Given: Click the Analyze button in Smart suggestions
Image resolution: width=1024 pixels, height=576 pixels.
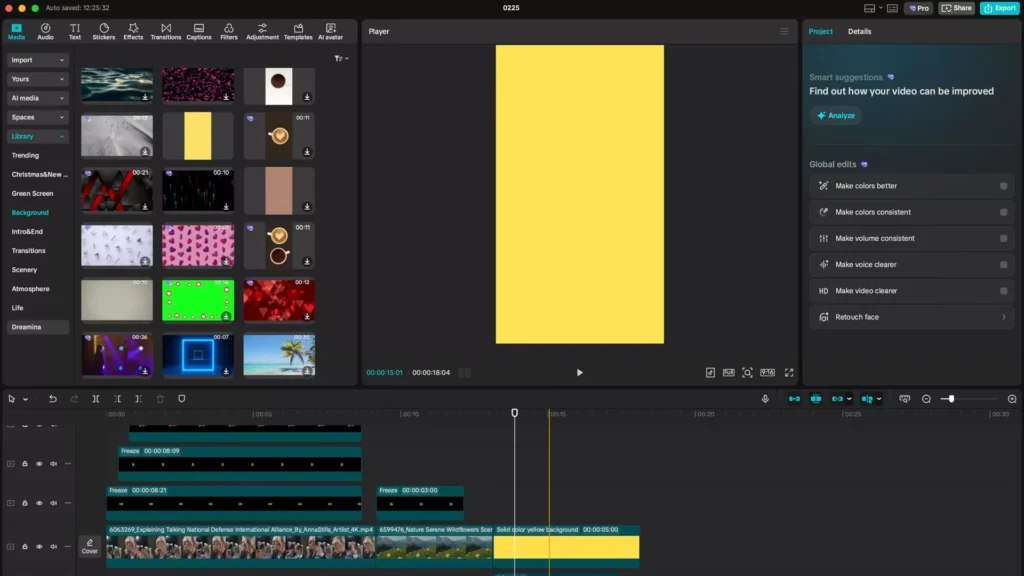Looking at the screenshot, I should click(x=836, y=115).
